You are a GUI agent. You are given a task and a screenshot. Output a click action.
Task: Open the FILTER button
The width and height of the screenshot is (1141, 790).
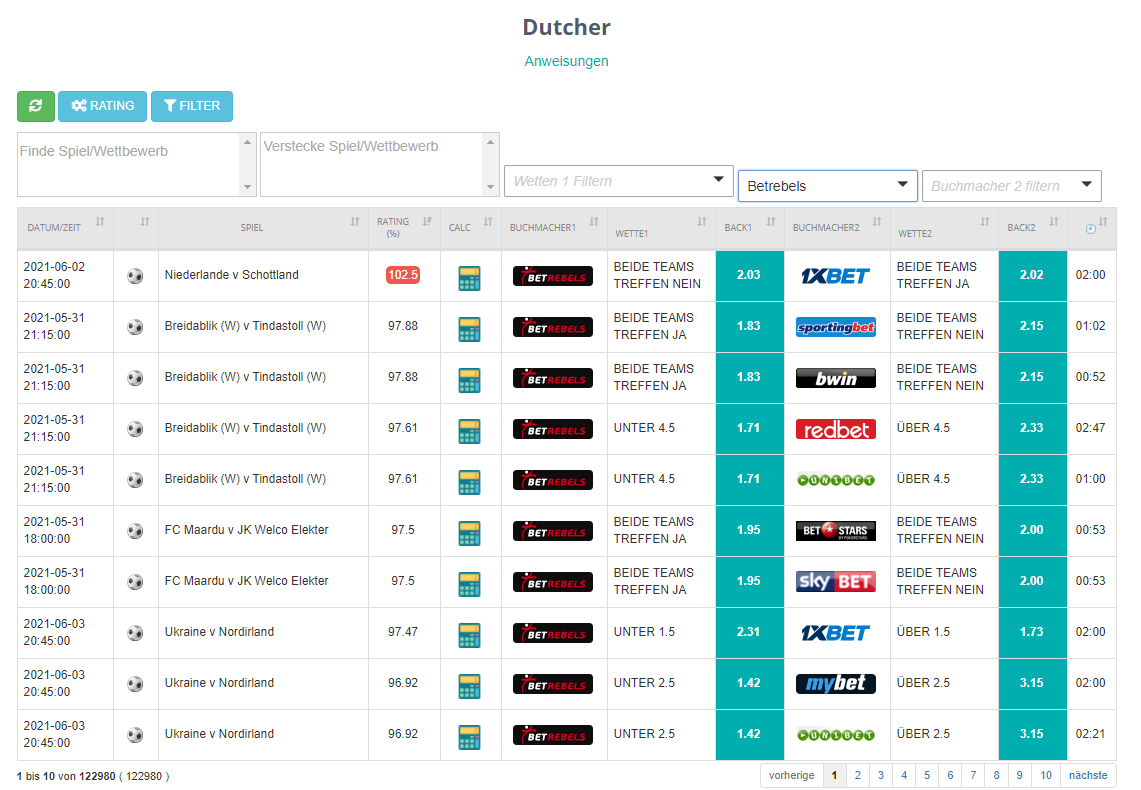point(192,106)
